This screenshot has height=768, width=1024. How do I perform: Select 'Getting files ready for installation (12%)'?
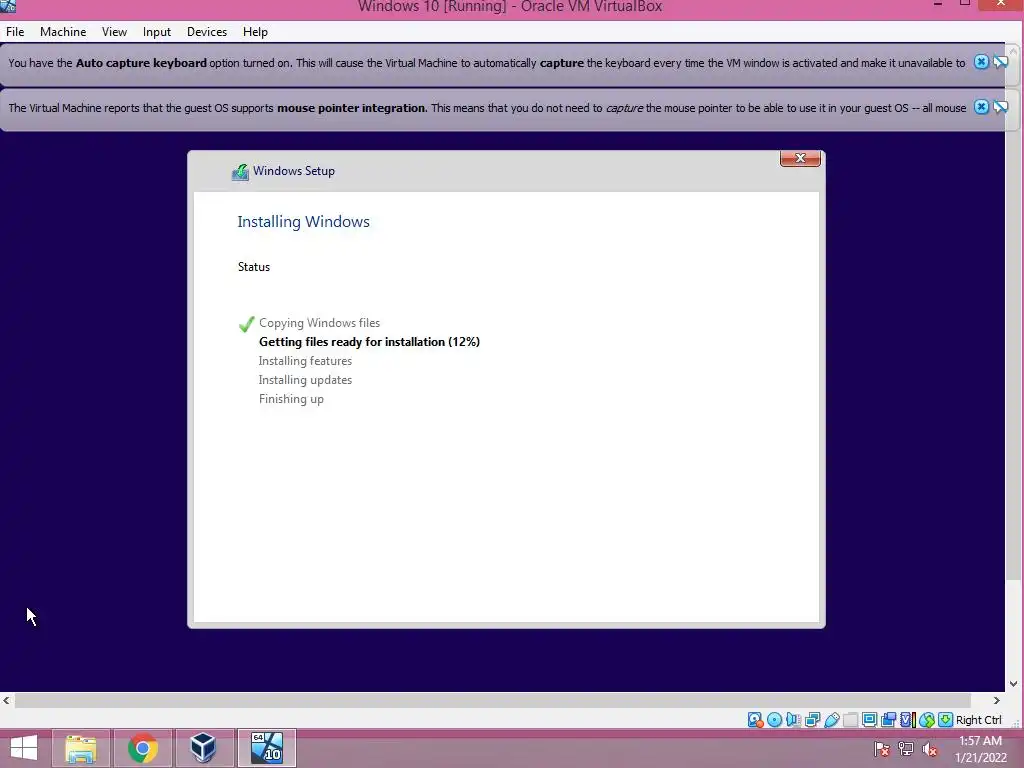click(x=369, y=342)
